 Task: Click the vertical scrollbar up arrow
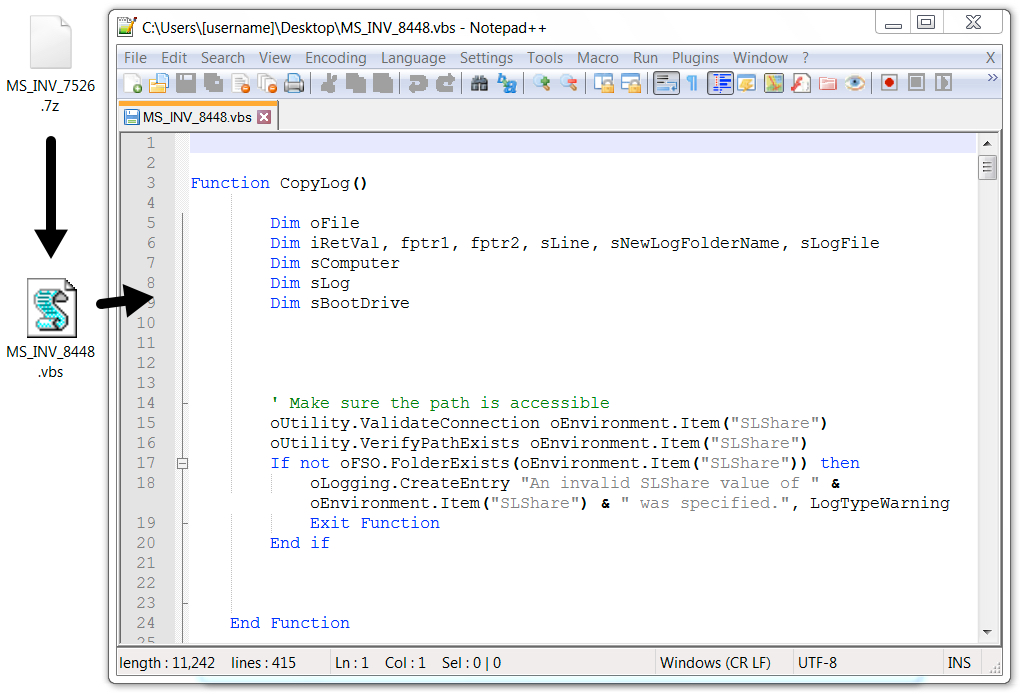987,143
